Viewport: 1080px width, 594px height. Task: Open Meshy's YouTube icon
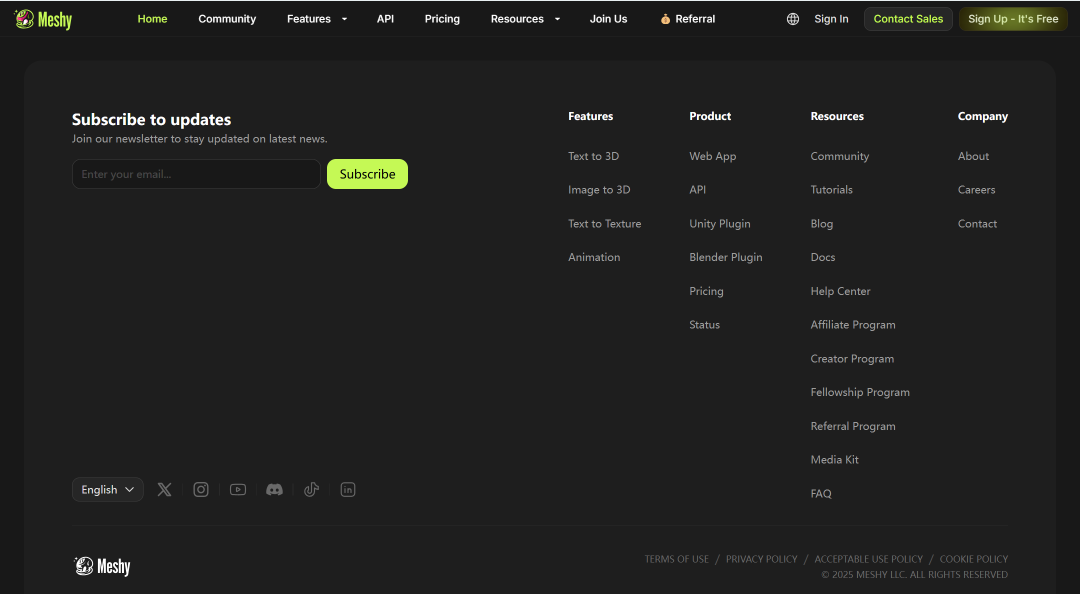click(238, 490)
